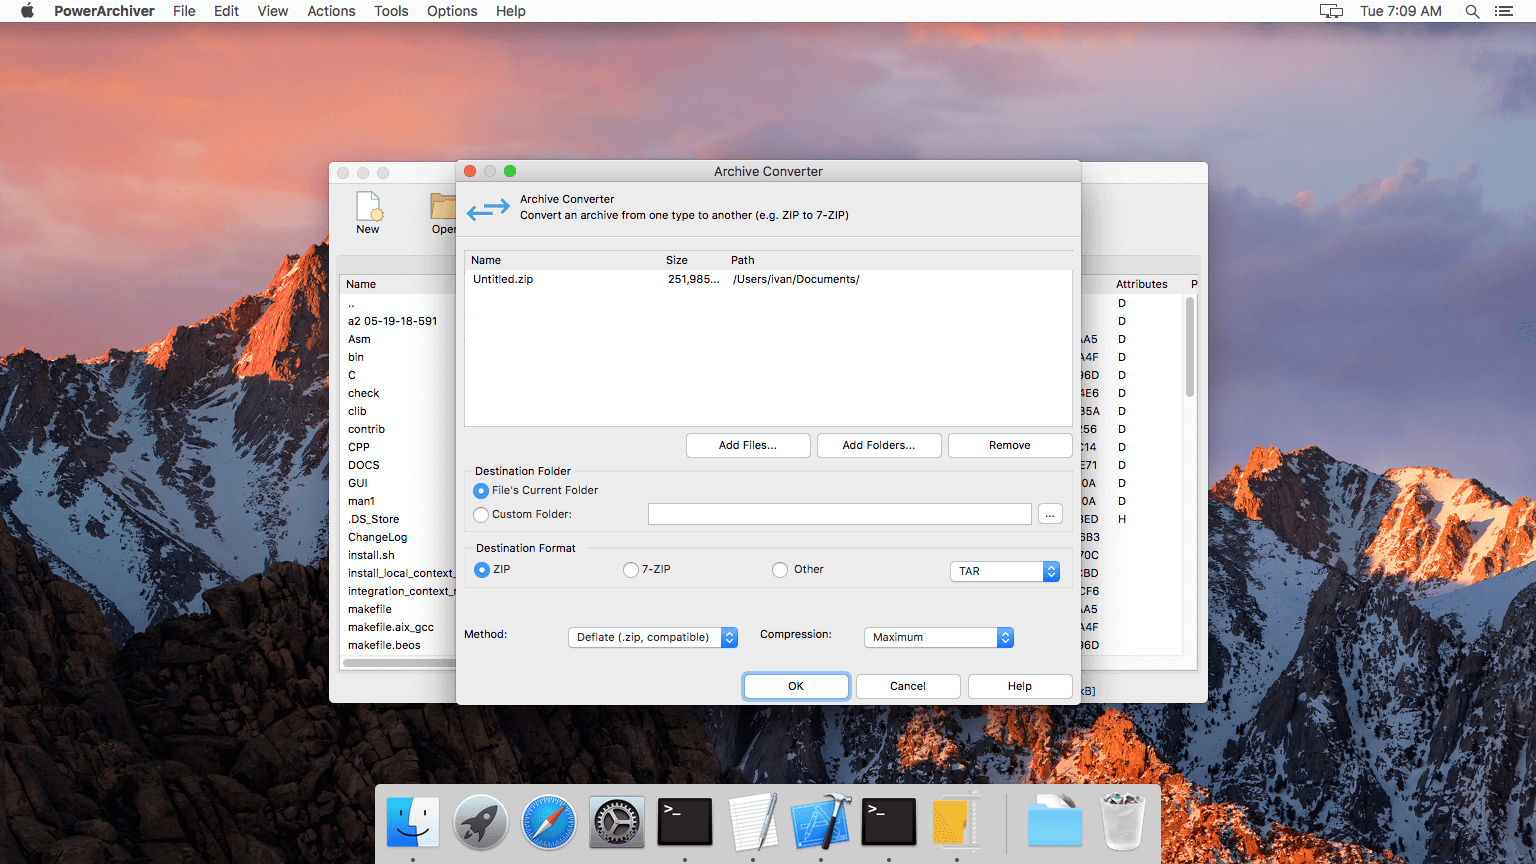Image resolution: width=1536 pixels, height=864 pixels.
Task: Click the Help button in dialog
Action: click(1020, 686)
